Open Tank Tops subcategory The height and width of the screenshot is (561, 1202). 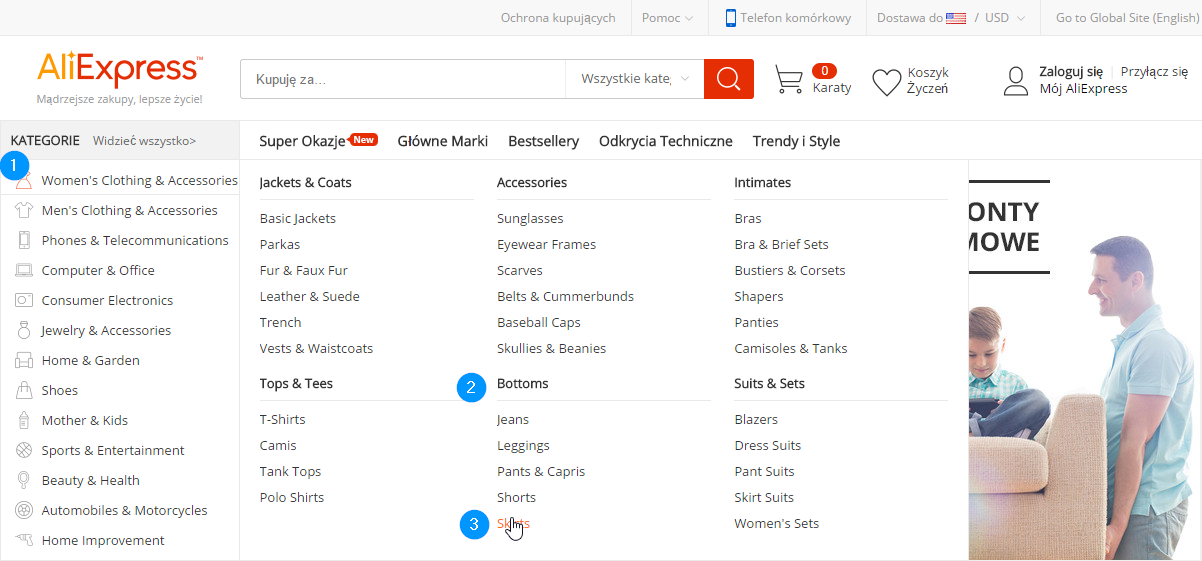[x=290, y=471]
